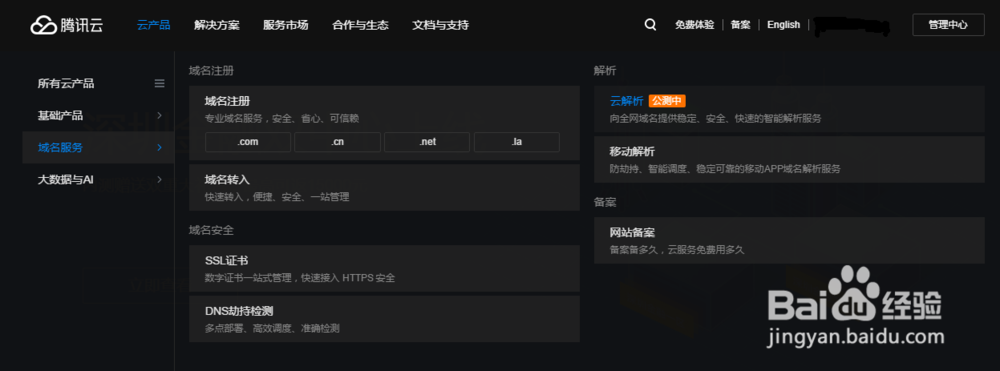Click the hamburger icon beside 所有云产品
1000x371 pixels.
click(x=159, y=84)
